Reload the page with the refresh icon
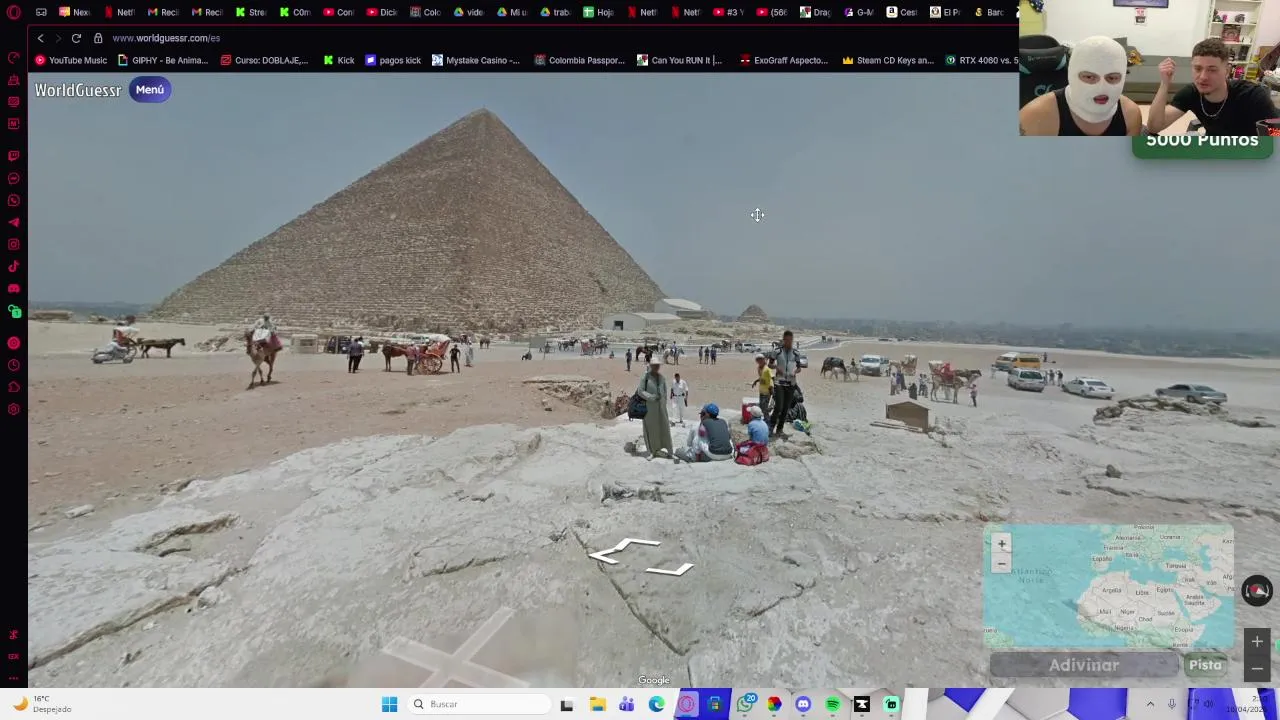 [x=76, y=38]
